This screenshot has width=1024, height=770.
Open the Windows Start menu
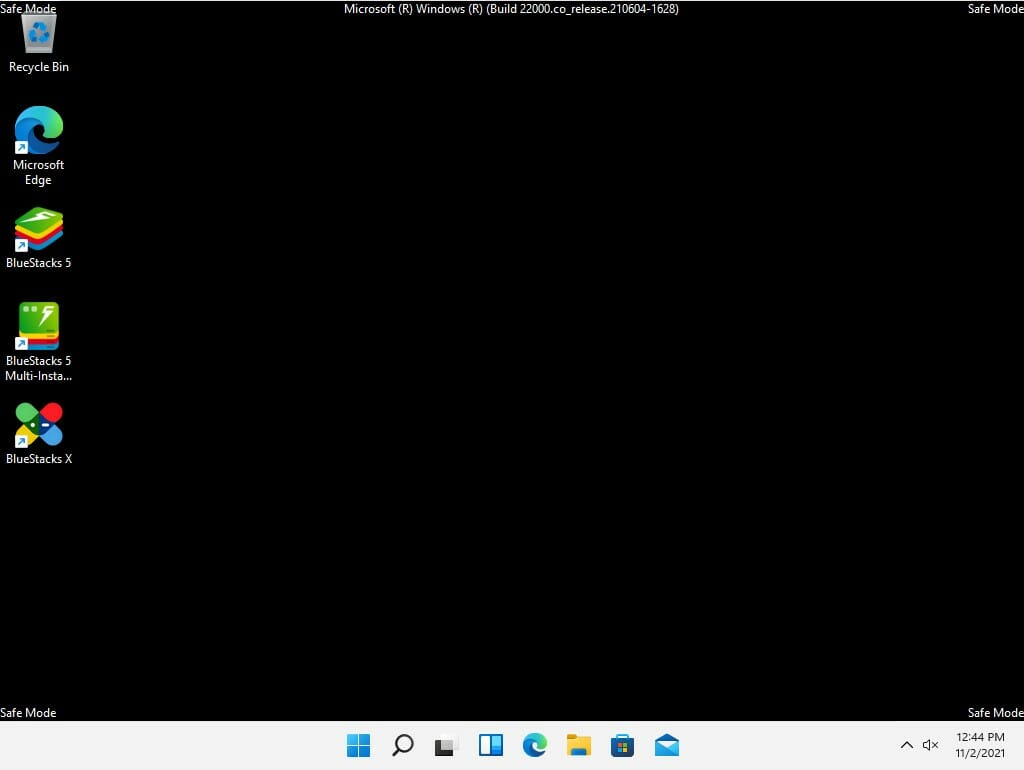(358, 745)
